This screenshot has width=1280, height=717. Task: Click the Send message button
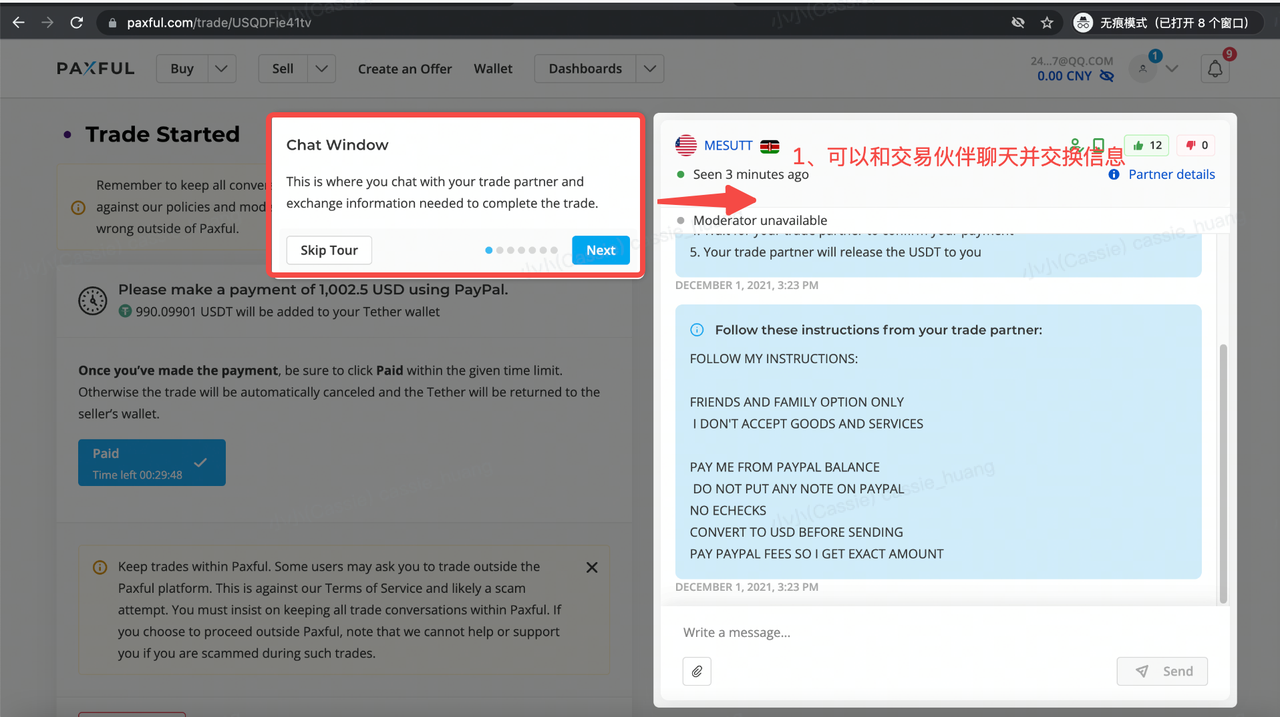click(x=1162, y=671)
